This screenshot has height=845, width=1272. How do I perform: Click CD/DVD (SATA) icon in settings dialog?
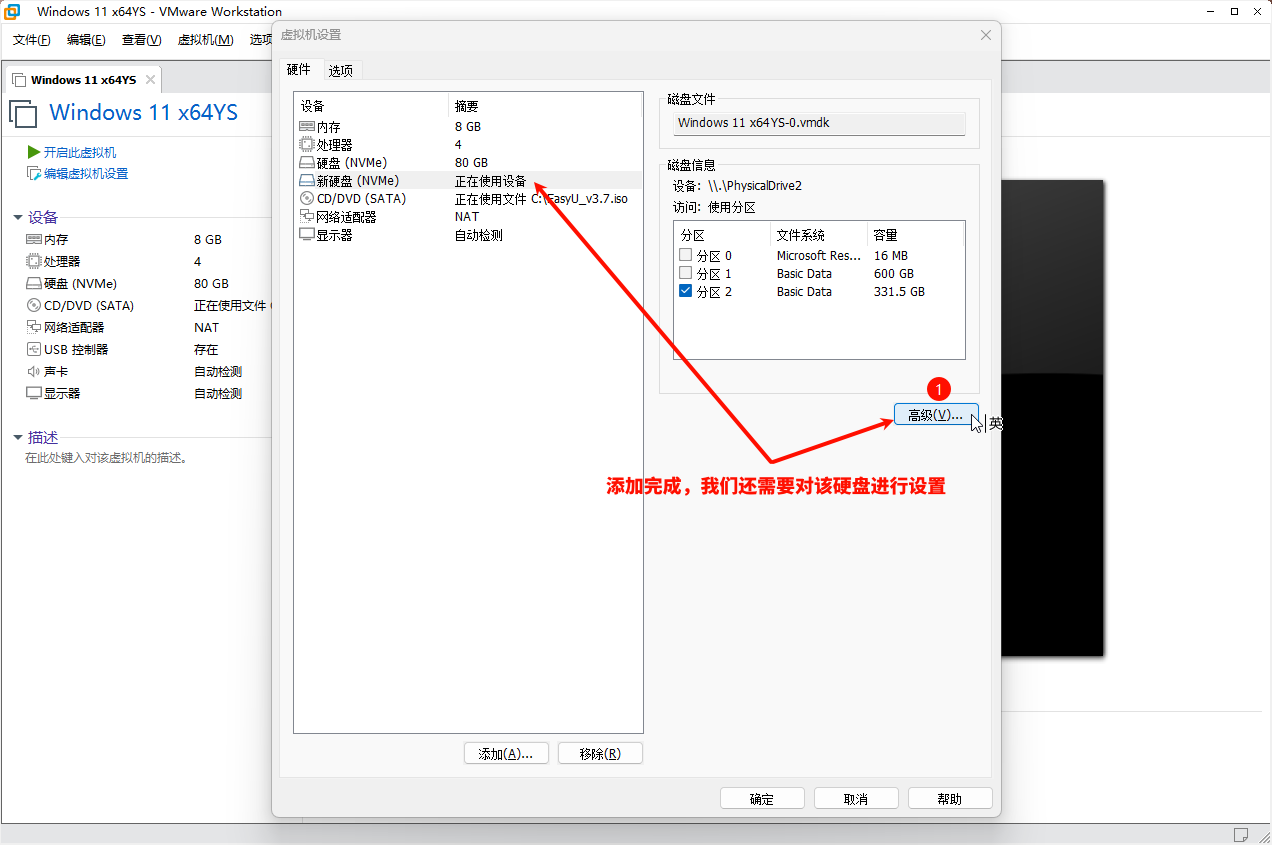(x=307, y=199)
